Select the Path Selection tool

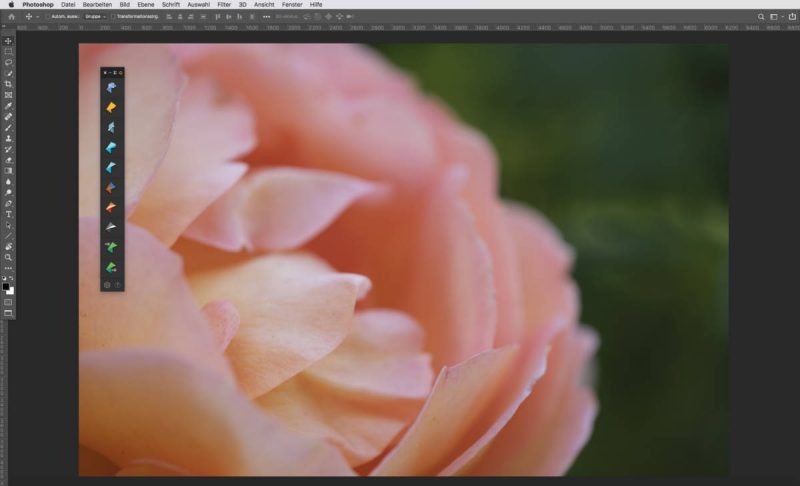tap(8, 225)
